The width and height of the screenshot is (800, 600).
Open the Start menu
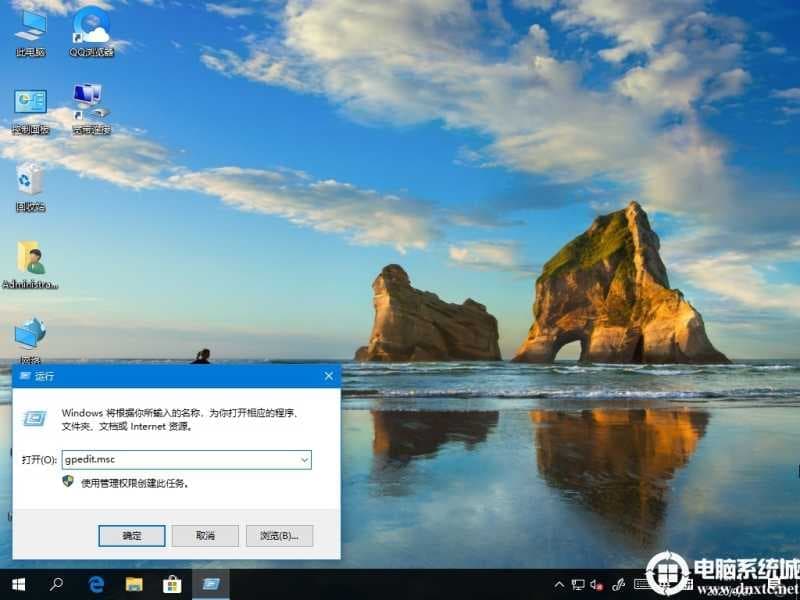(18, 585)
